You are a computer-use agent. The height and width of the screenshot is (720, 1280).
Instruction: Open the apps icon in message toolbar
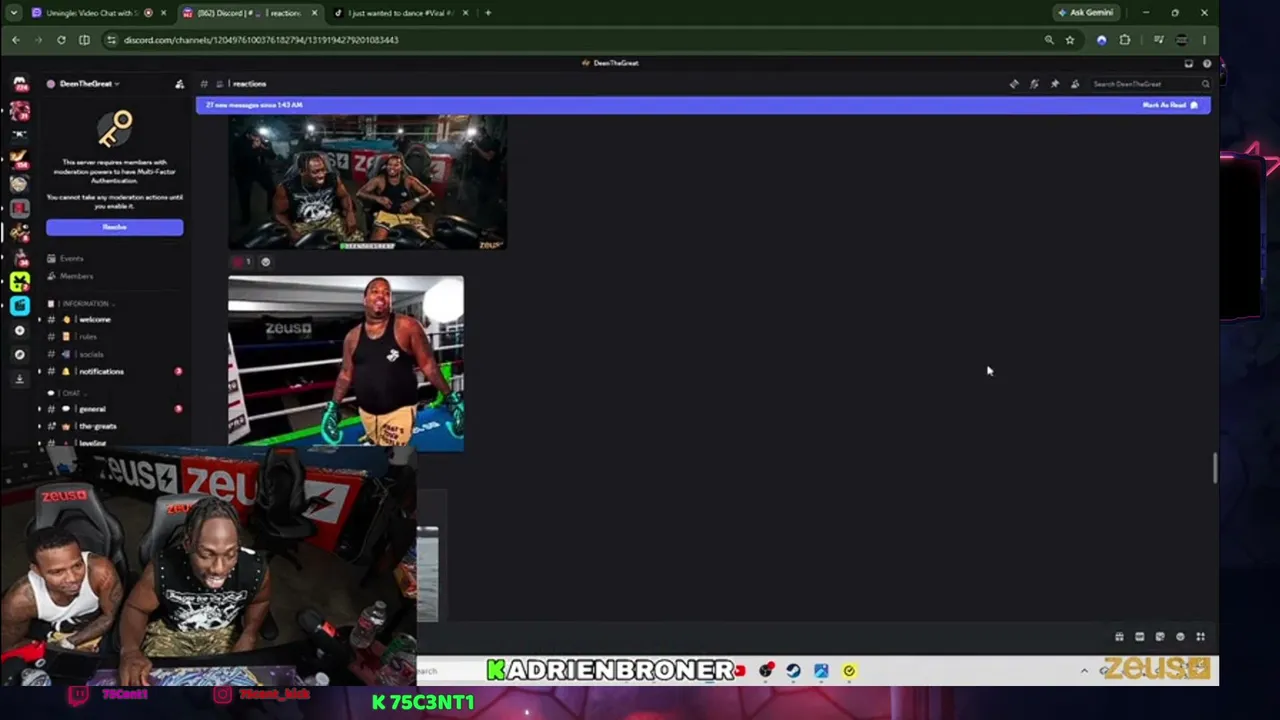(1200, 637)
